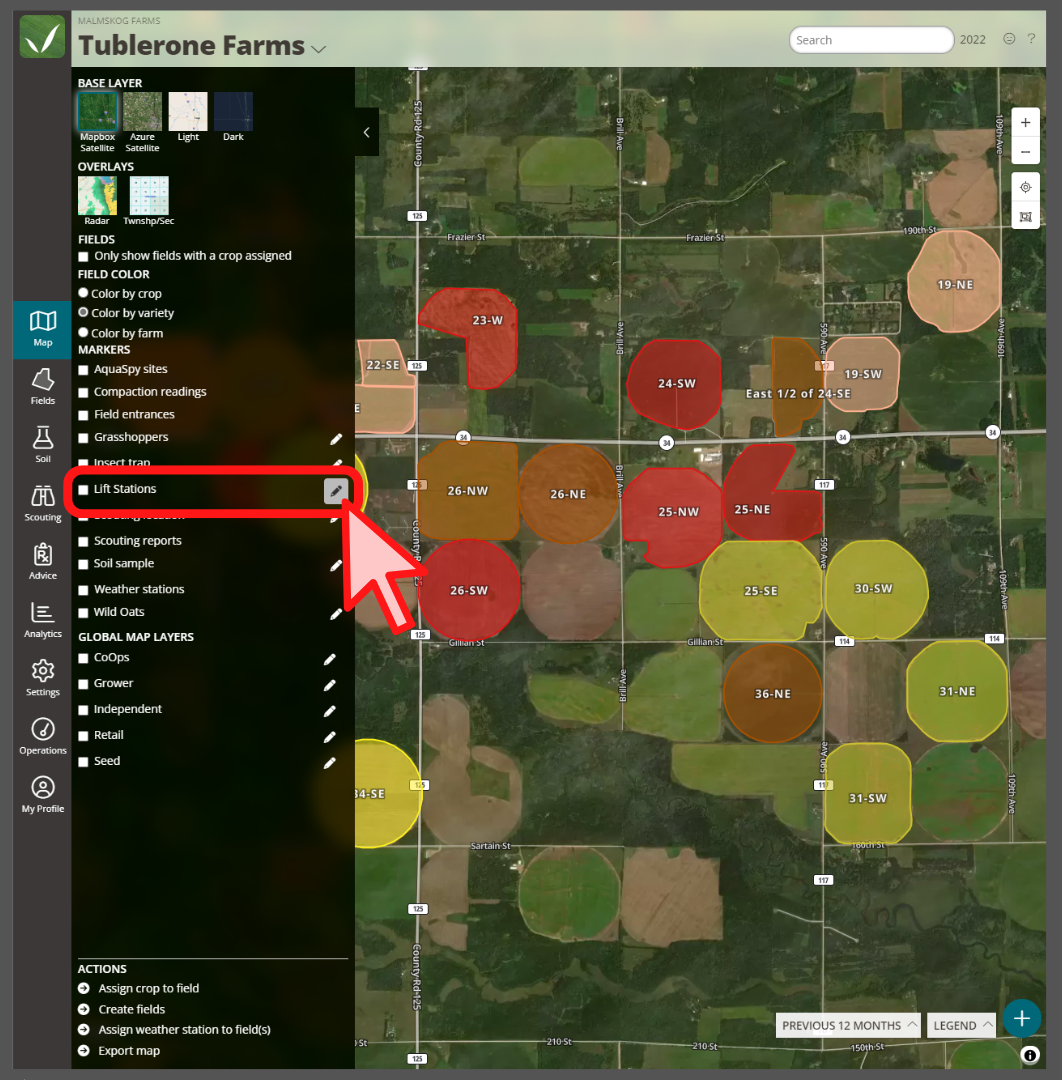This screenshot has width=1062, height=1080.
Task: Edit the Grower global map layer
Action: tap(330, 685)
